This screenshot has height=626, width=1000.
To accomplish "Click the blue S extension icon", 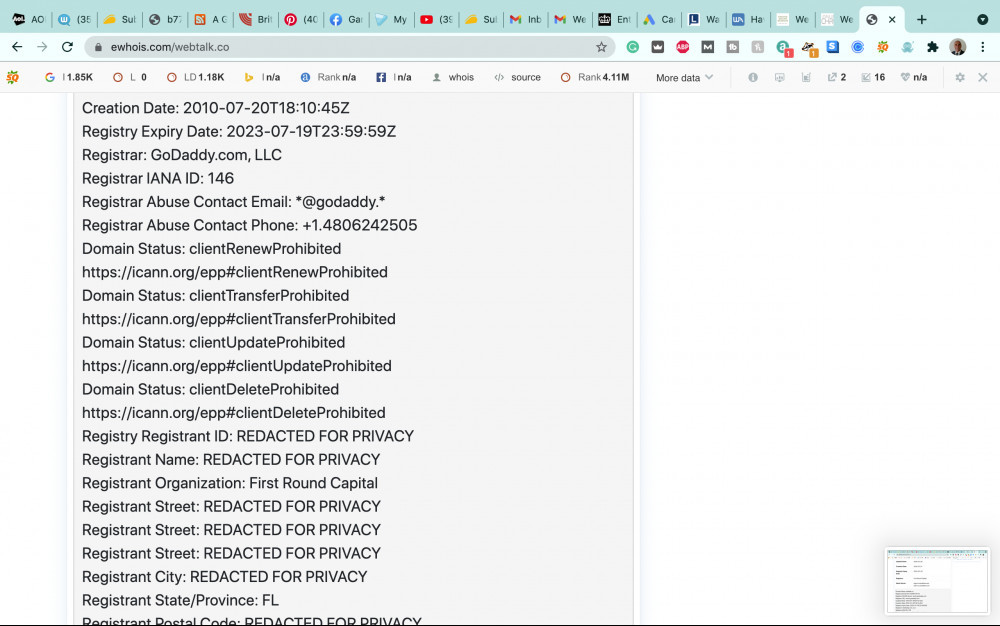I will click(833, 47).
